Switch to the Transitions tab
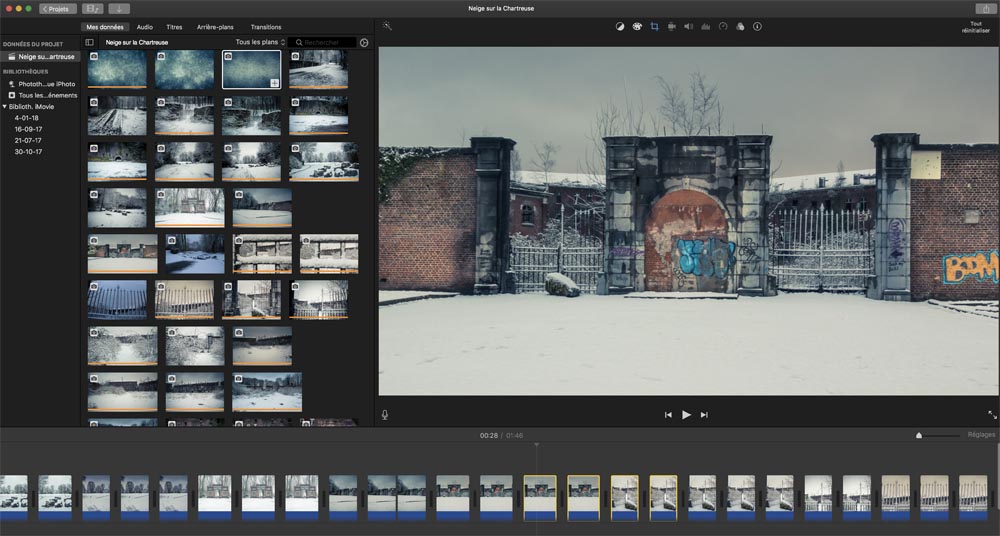 coord(266,27)
